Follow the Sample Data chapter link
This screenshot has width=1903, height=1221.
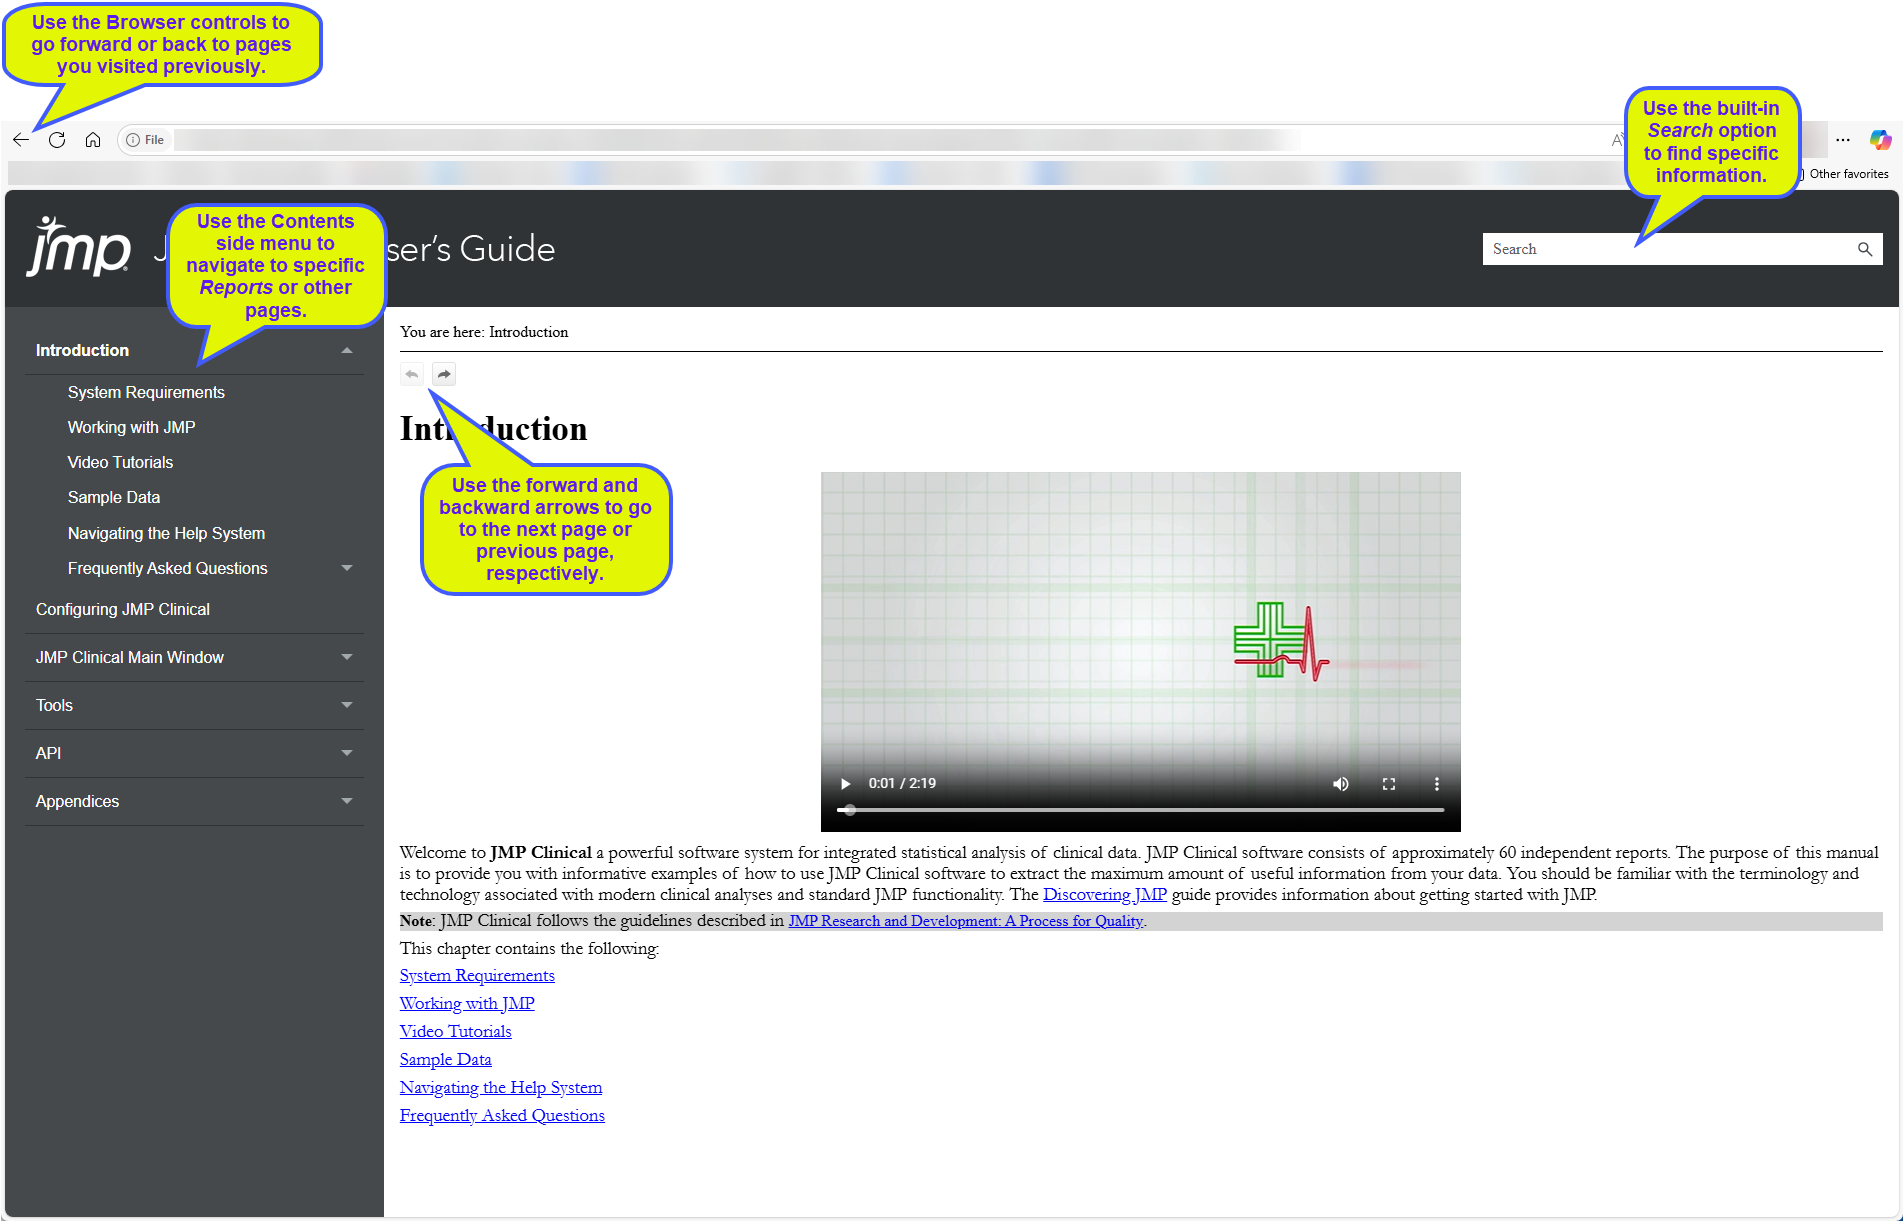point(446,1059)
